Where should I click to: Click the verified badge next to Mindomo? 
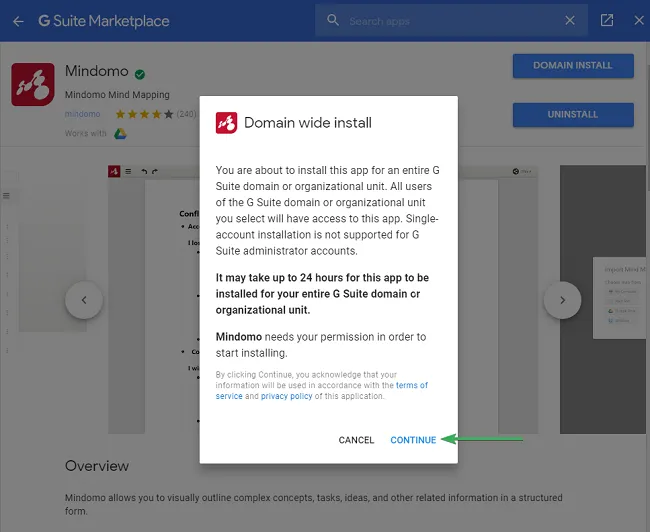pos(140,74)
